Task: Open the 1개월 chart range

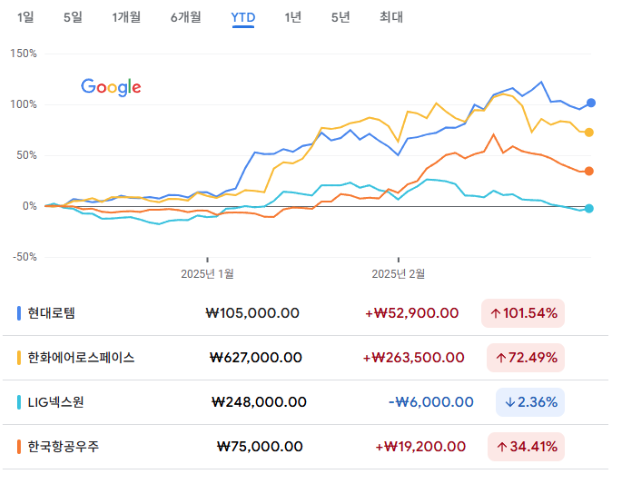Action: 126,17
